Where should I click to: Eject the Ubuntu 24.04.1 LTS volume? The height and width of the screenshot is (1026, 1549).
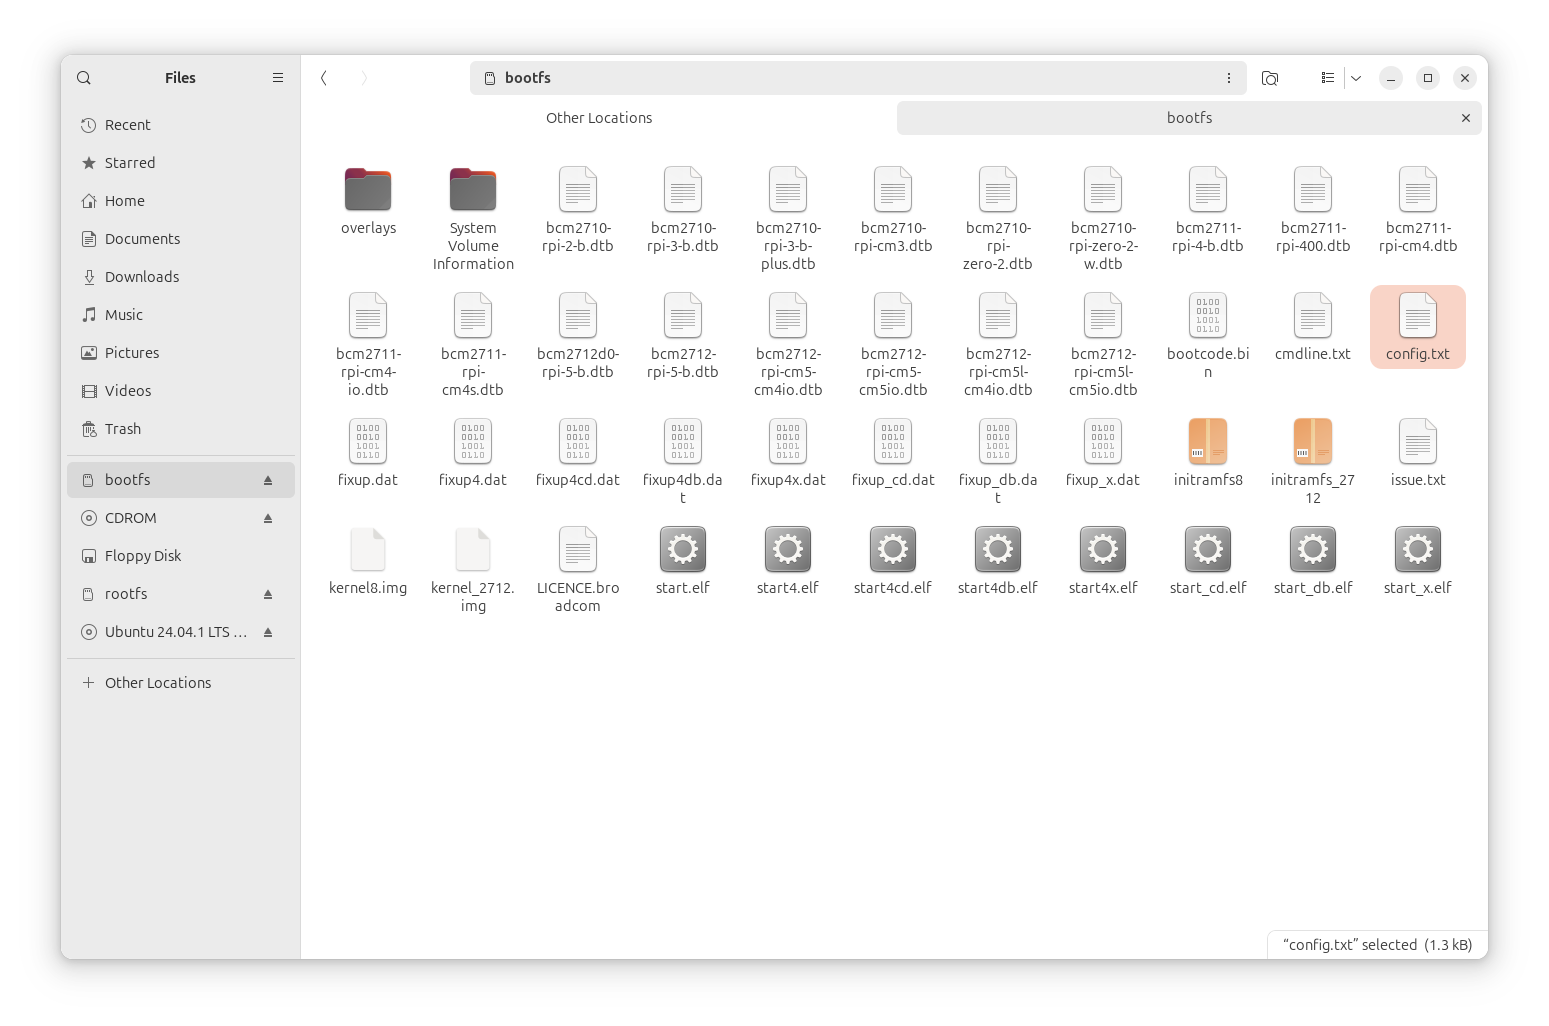pyautogui.click(x=268, y=633)
